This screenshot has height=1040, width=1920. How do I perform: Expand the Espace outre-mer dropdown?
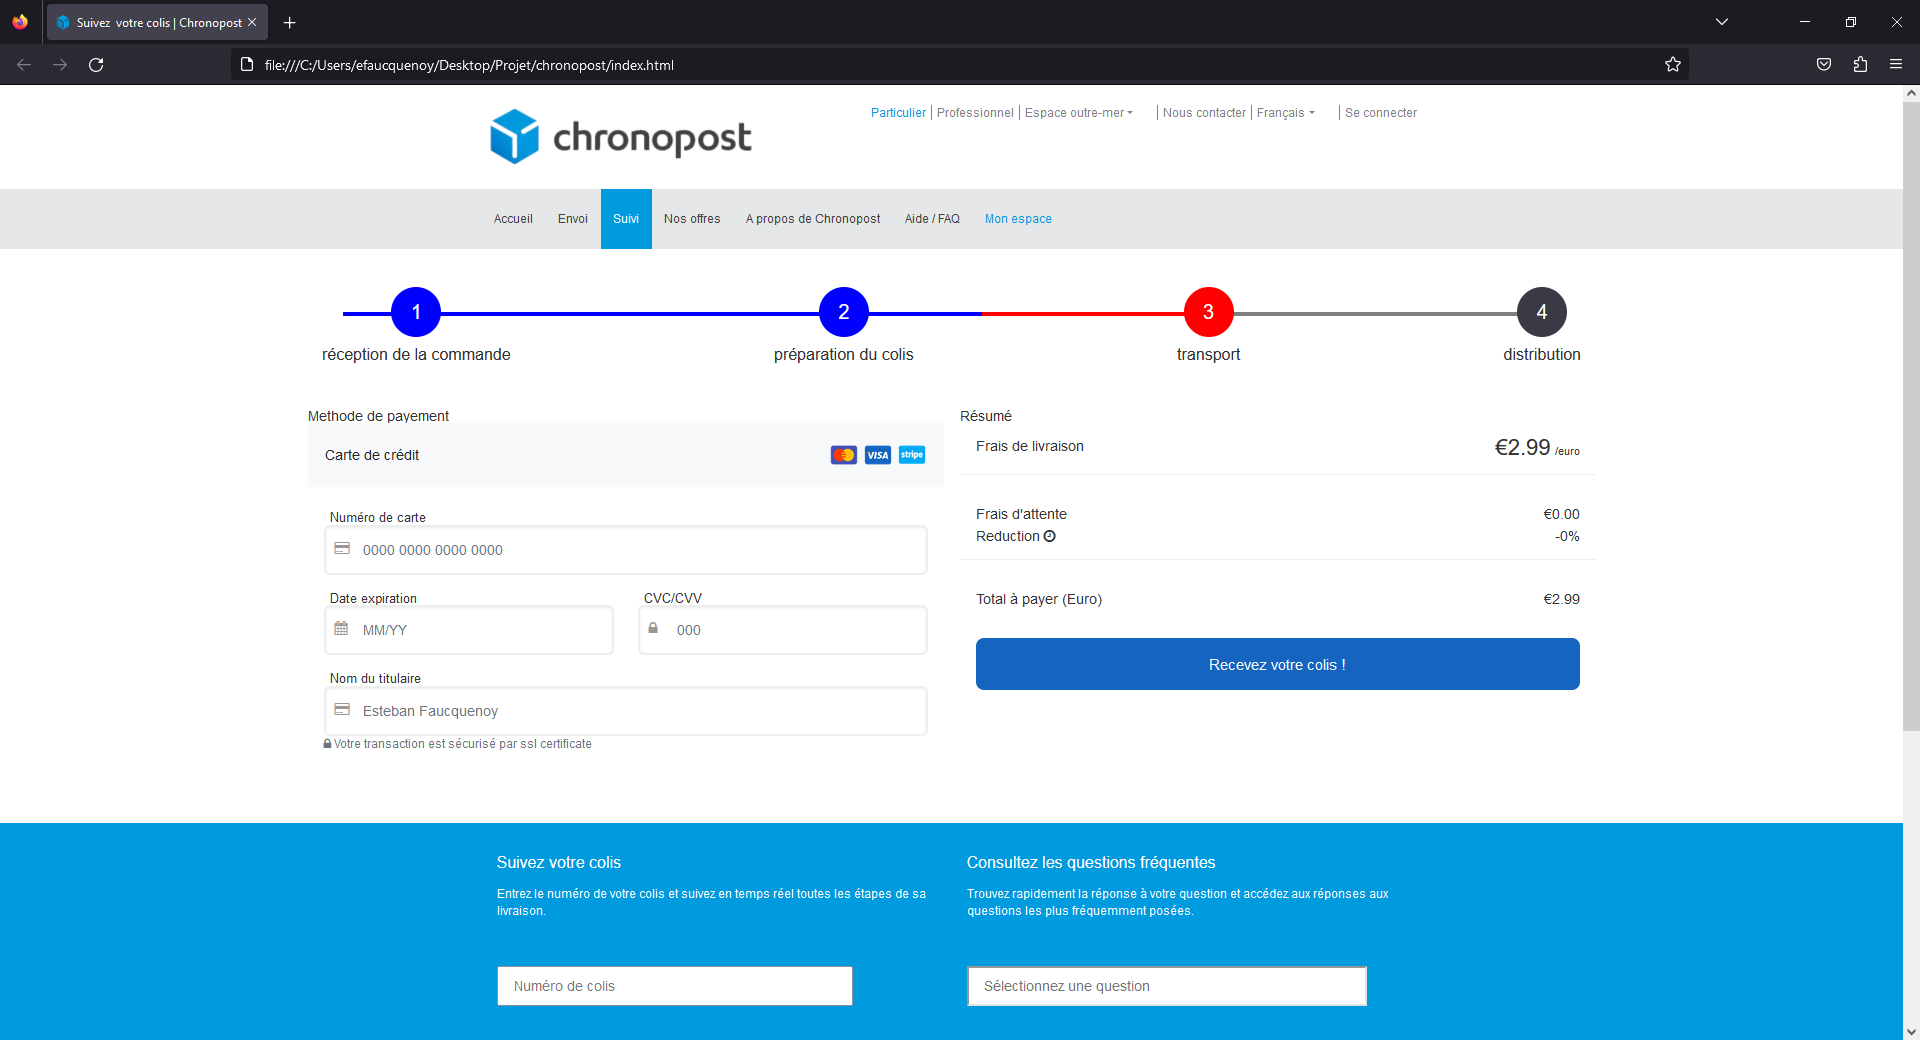(x=1079, y=113)
